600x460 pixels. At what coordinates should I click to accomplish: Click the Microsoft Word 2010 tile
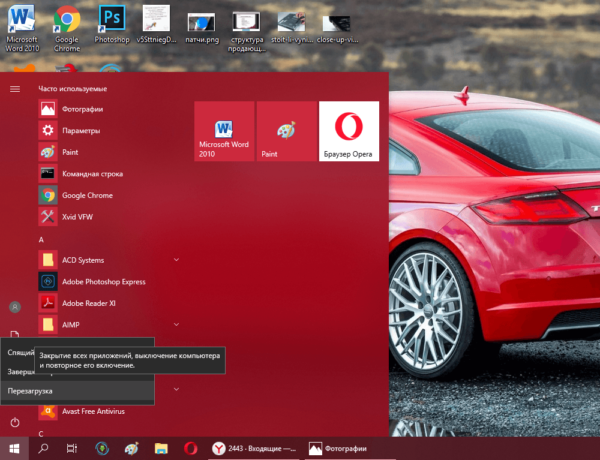[224, 131]
